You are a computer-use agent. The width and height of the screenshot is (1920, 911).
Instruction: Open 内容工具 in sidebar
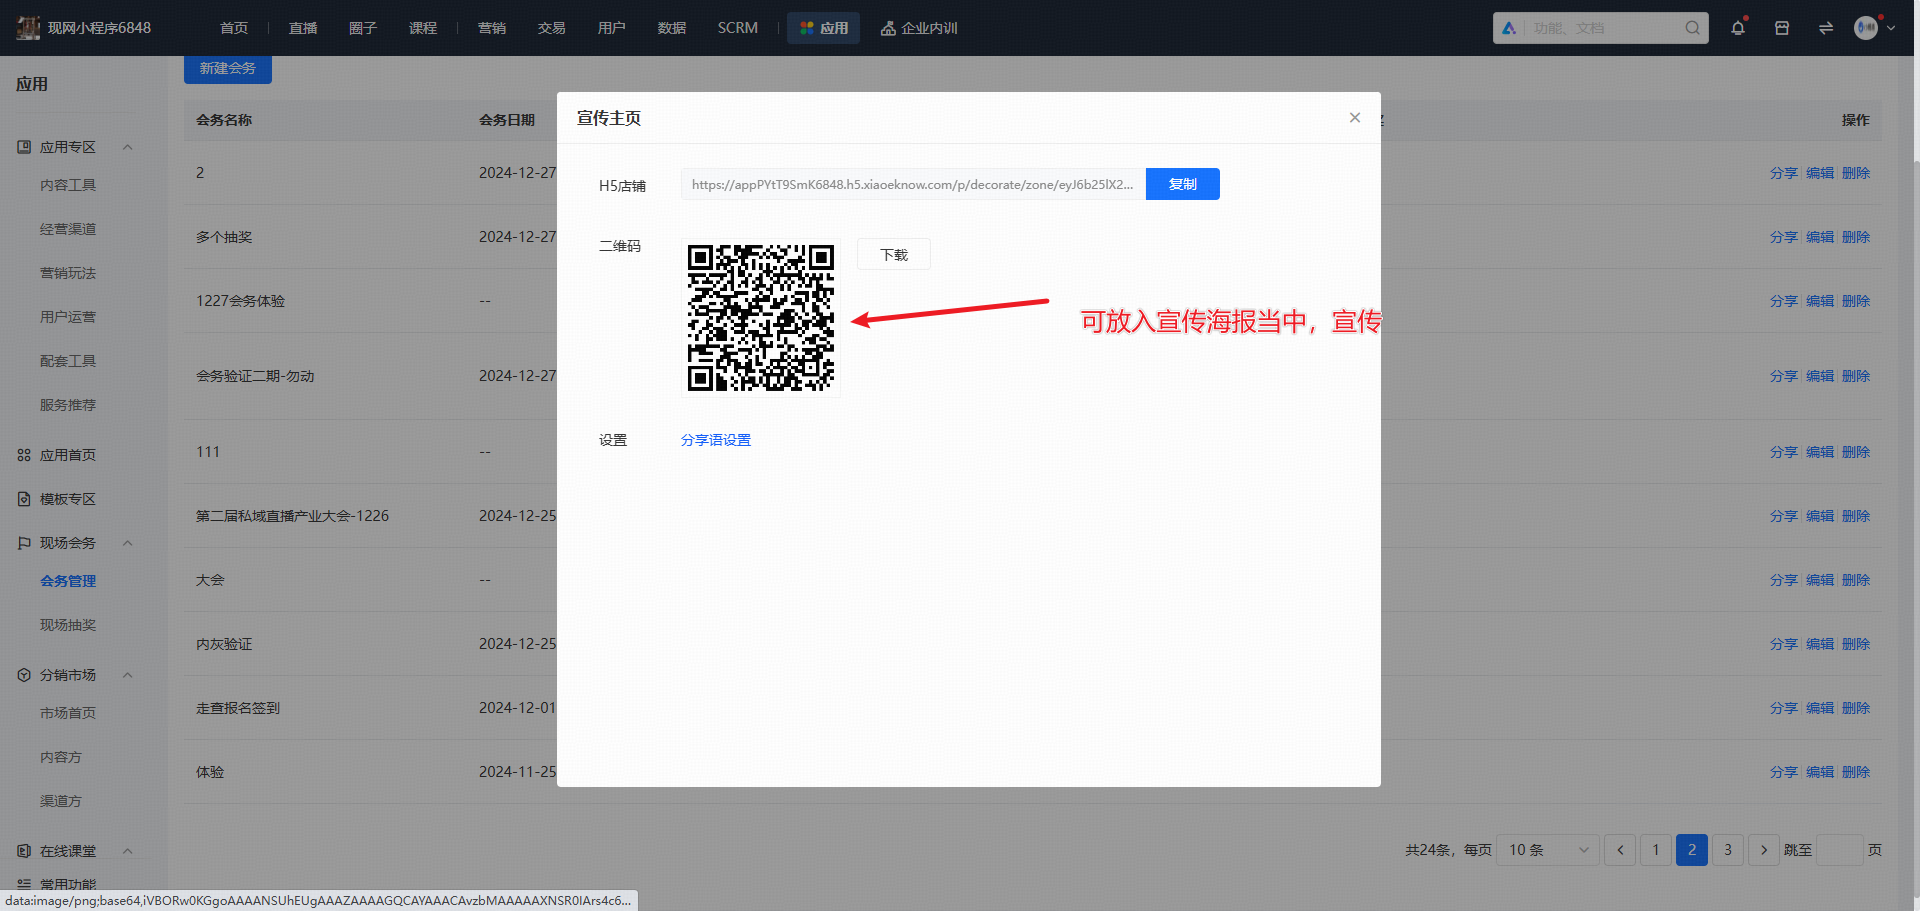tap(68, 185)
